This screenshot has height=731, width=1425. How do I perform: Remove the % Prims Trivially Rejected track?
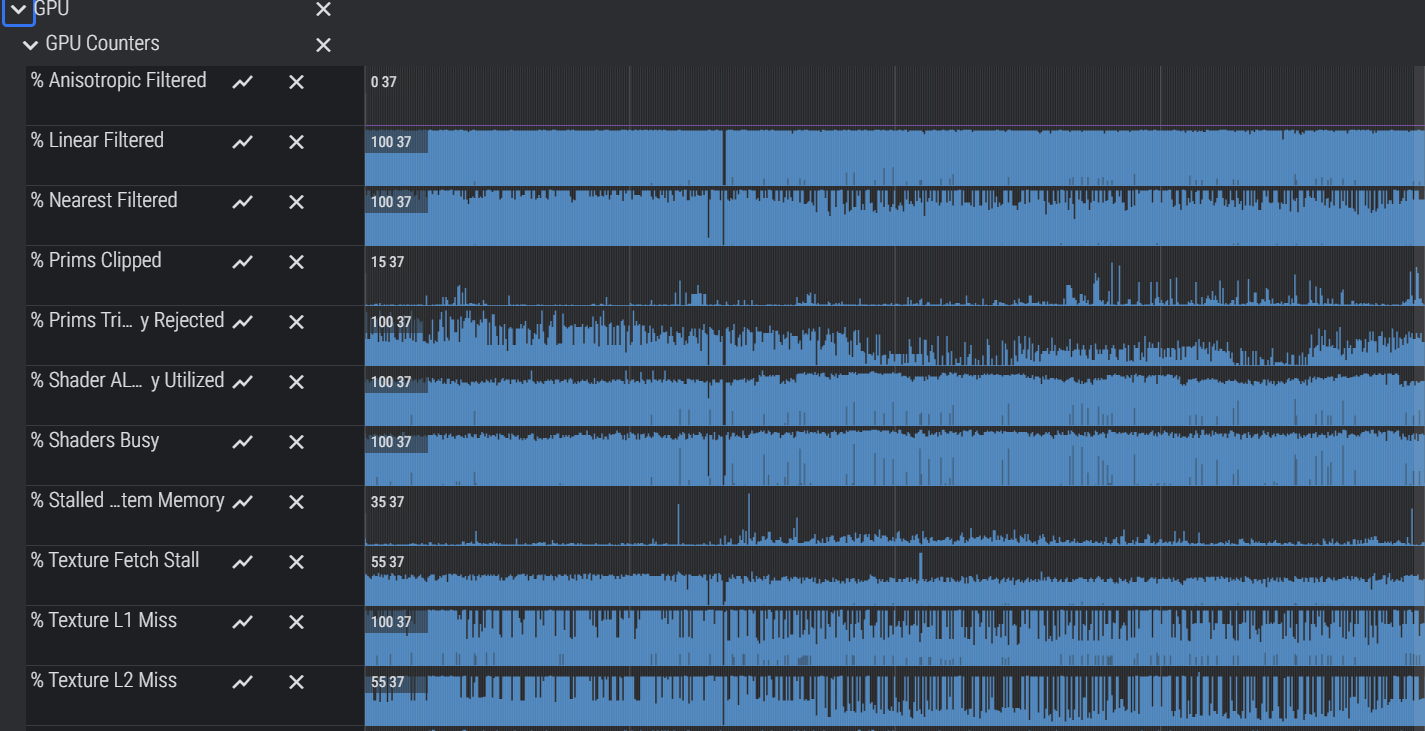pyautogui.click(x=296, y=322)
